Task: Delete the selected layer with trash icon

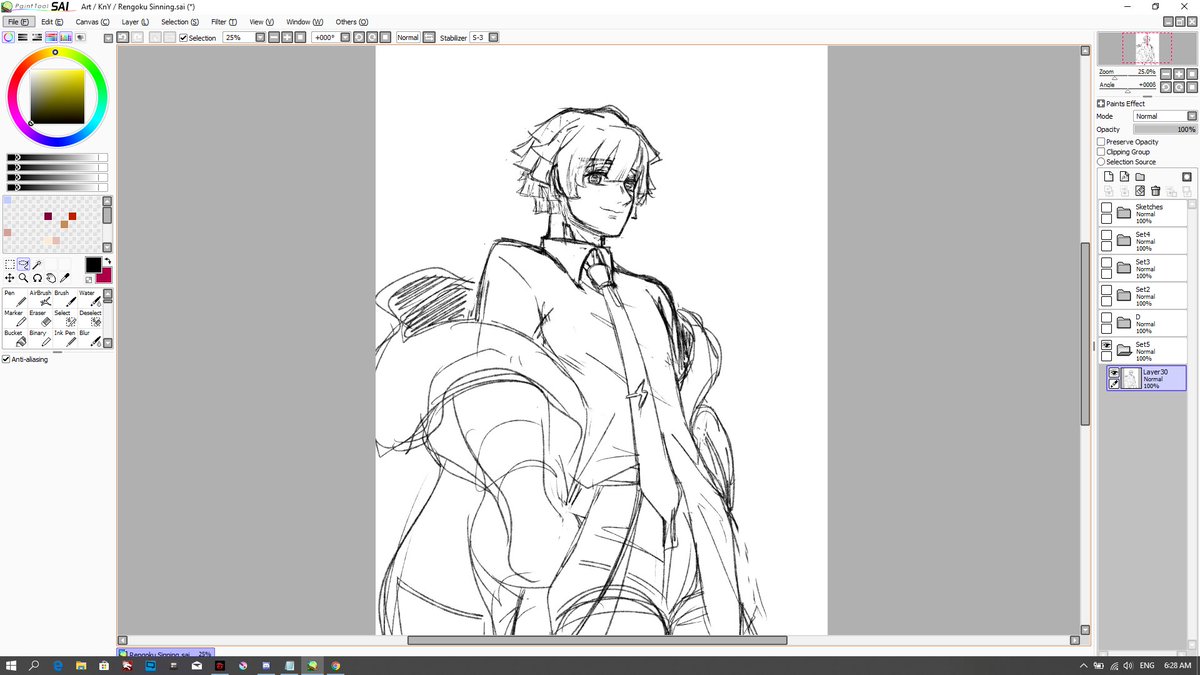Action: click(1155, 191)
